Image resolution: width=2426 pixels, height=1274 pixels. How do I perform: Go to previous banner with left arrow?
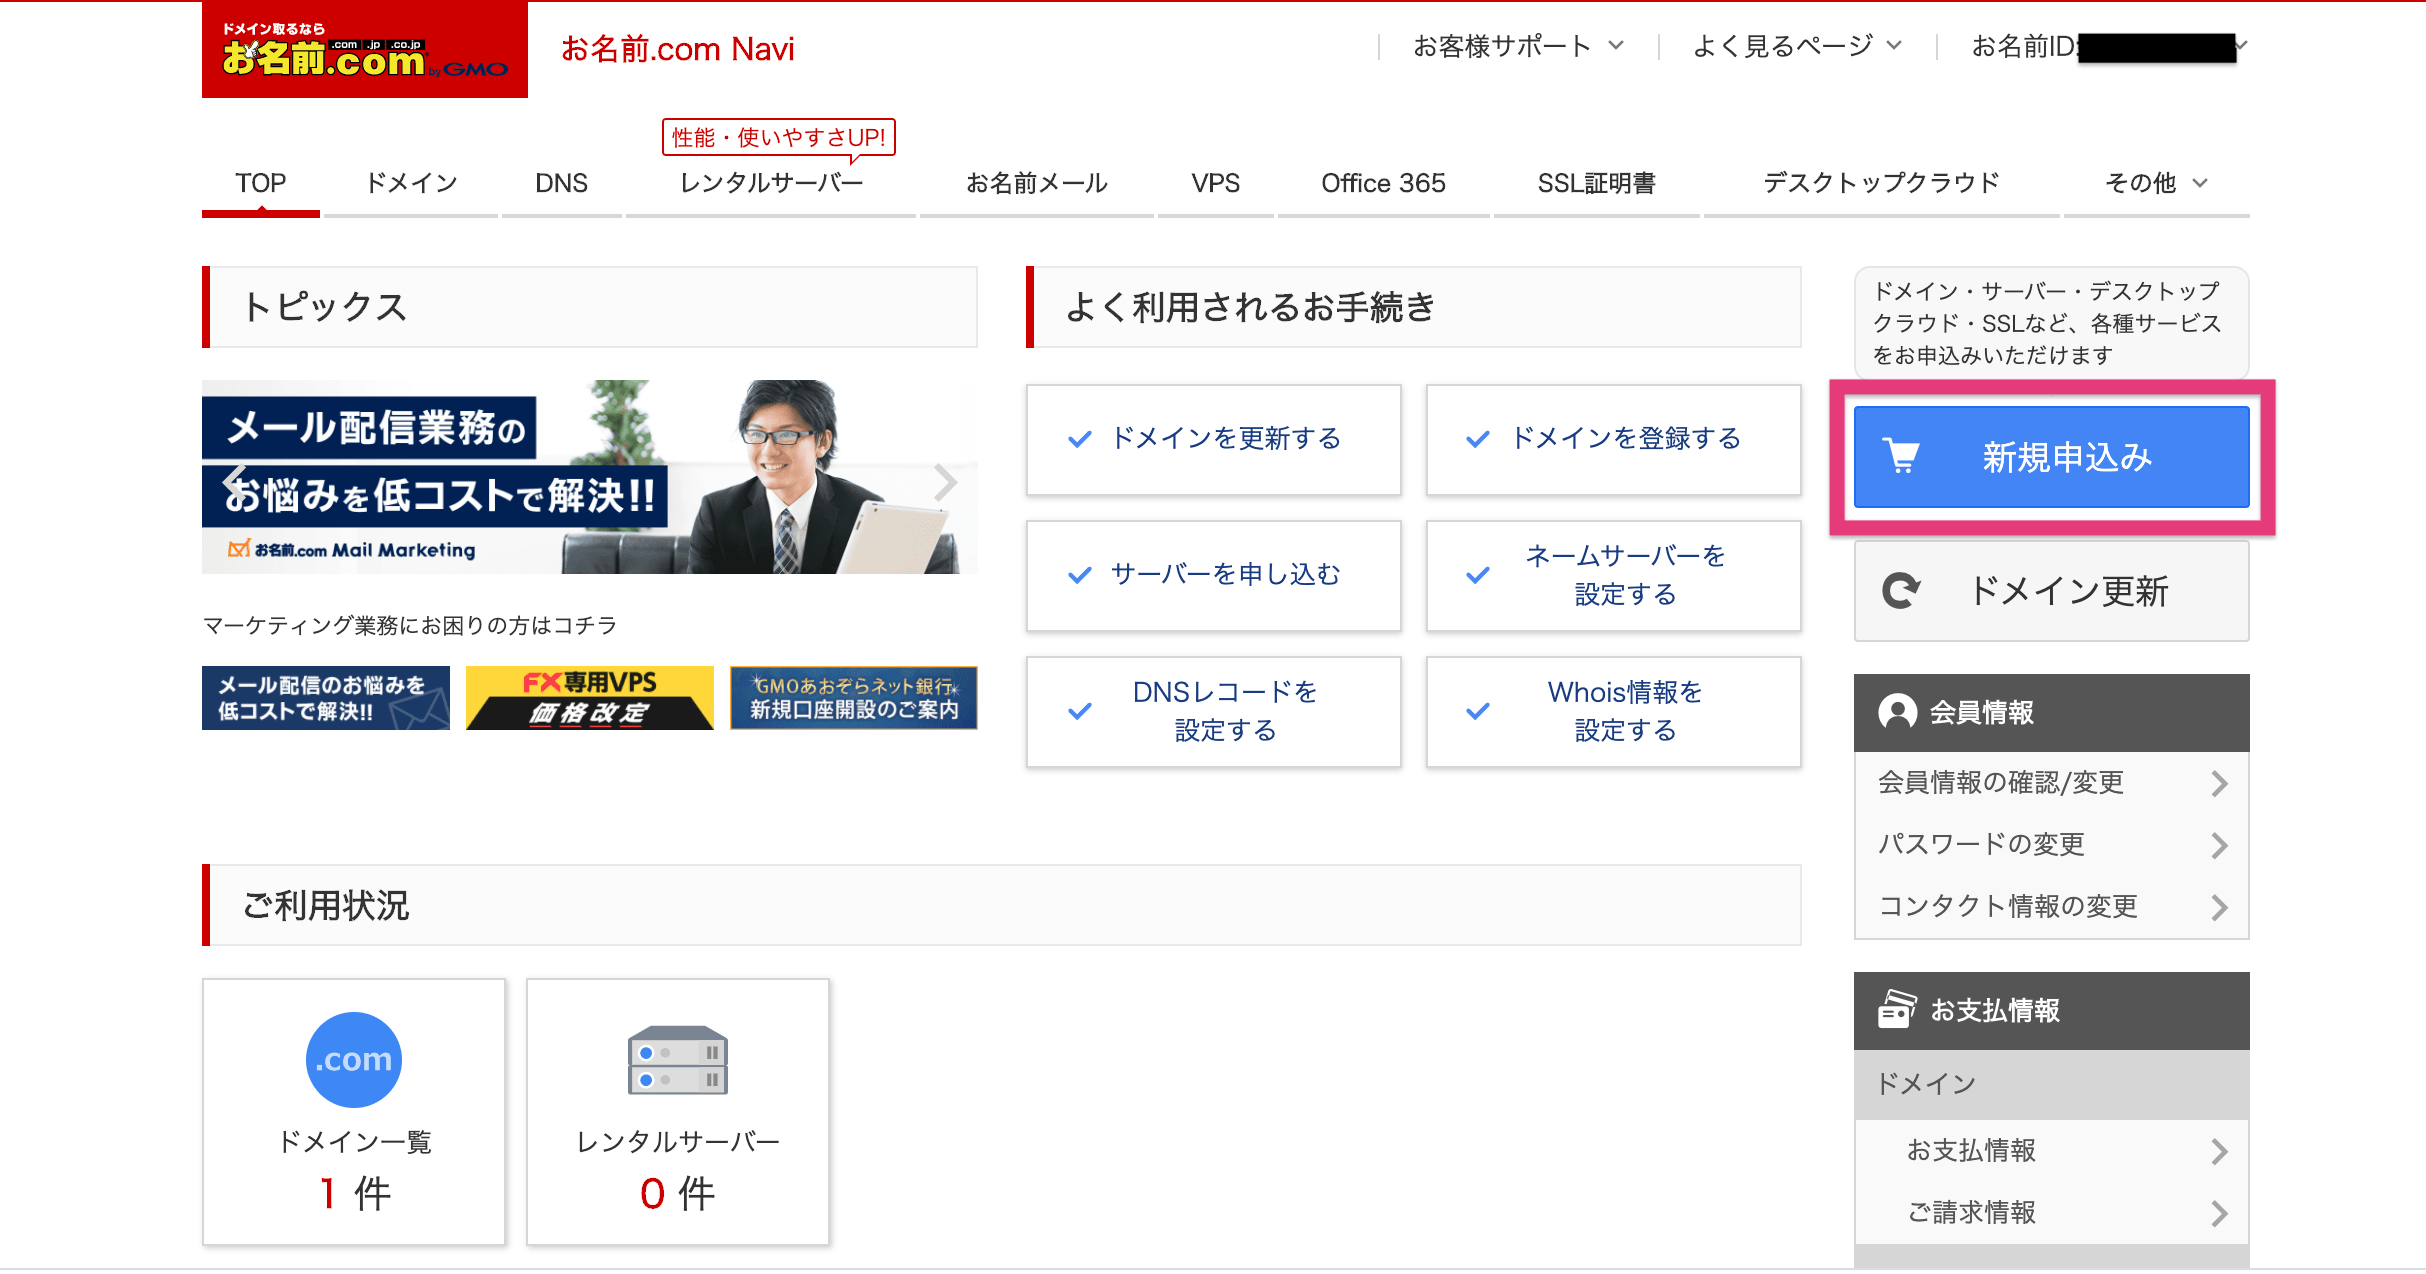coord(234,482)
